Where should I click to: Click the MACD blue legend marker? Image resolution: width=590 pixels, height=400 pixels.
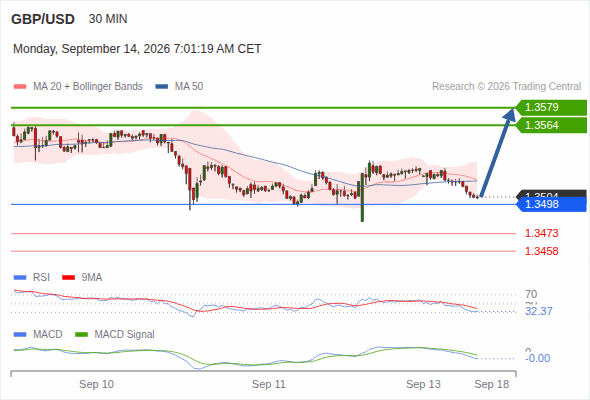20,335
